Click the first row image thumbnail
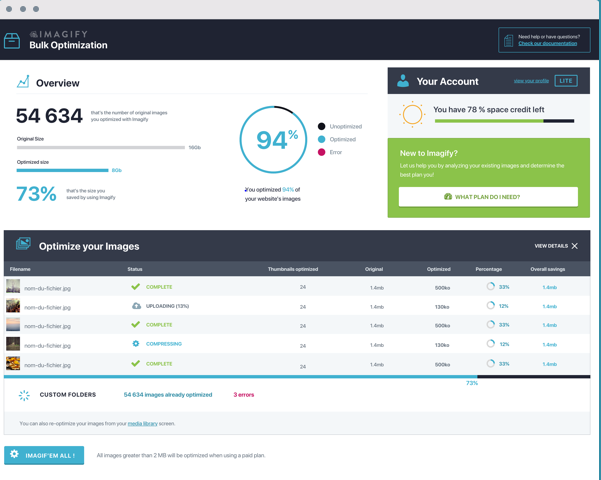The height and width of the screenshot is (480, 601). point(13,286)
